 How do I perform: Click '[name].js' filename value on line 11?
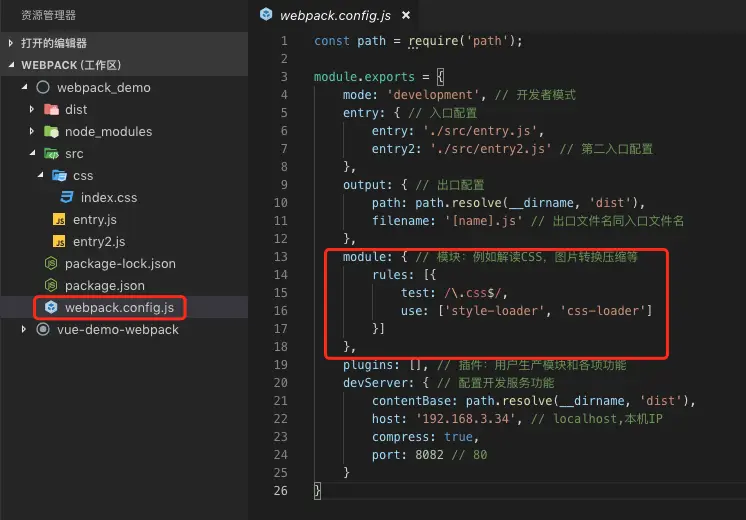click(x=483, y=221)
